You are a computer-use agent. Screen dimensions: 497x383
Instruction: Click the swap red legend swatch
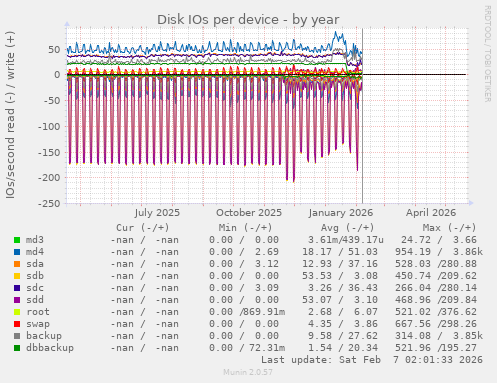tap(17, 324)
